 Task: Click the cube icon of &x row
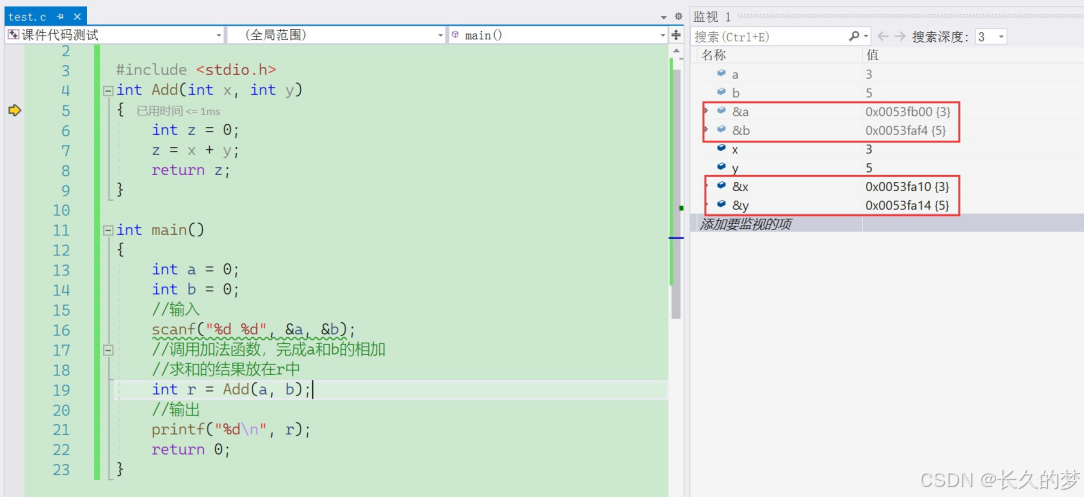722,186
